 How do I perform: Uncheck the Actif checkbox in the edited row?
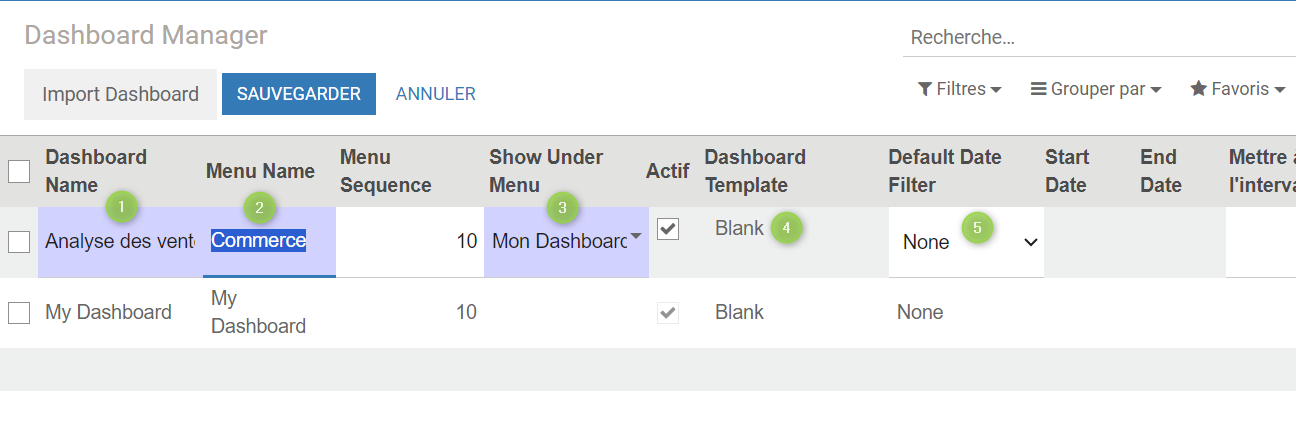click(x=668, y=229)
